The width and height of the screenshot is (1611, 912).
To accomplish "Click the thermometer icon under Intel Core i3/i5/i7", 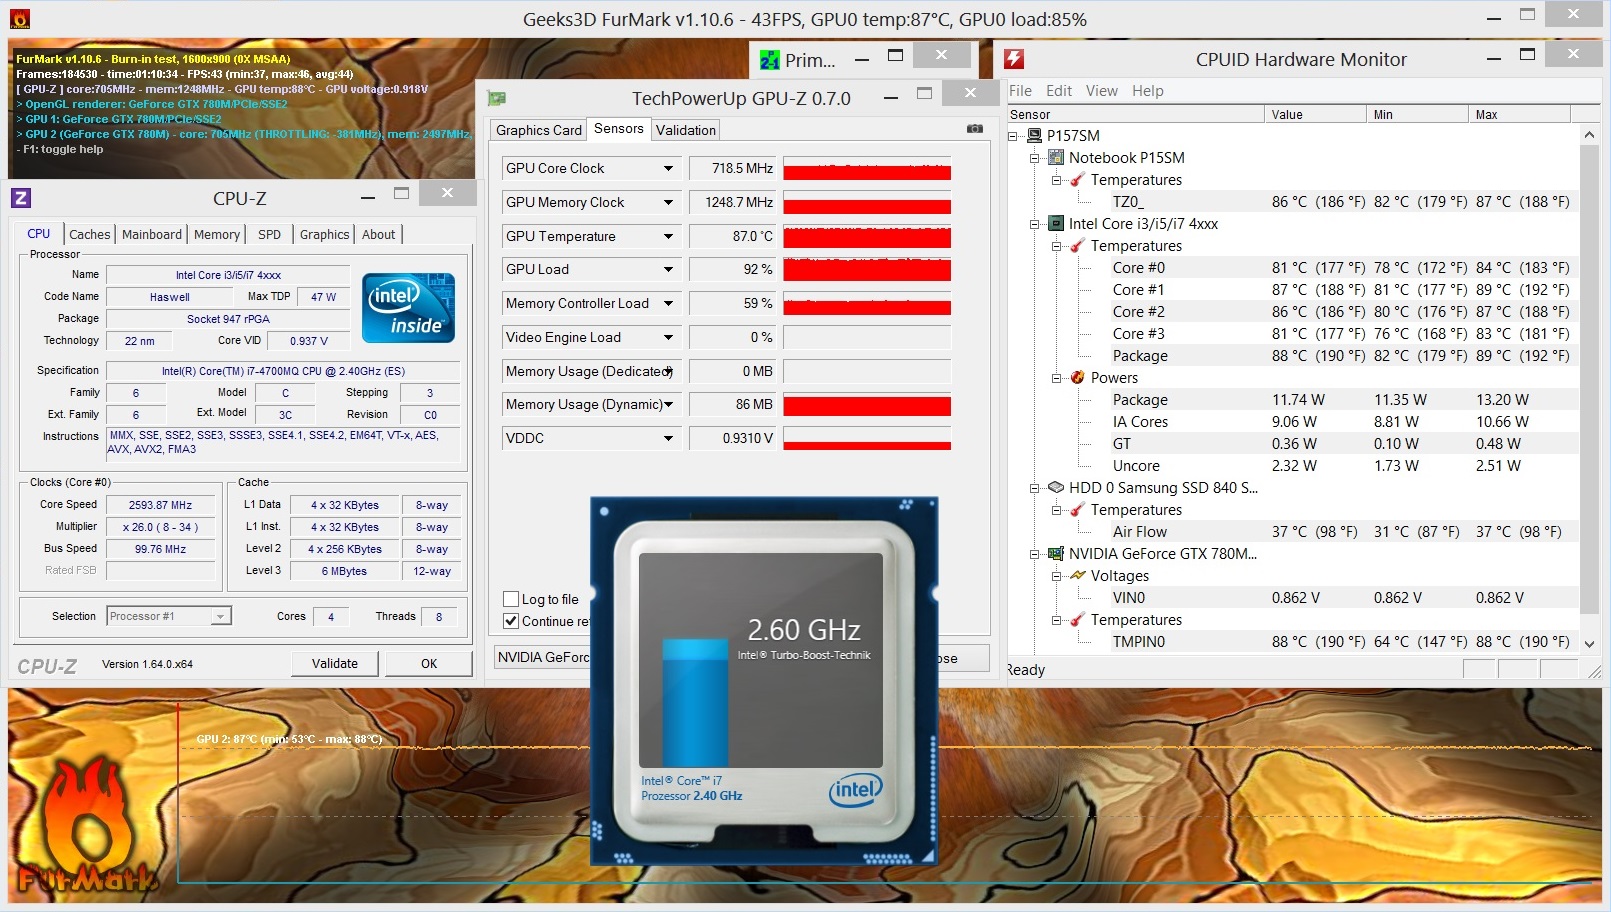I will click(x=1077, y=246).
